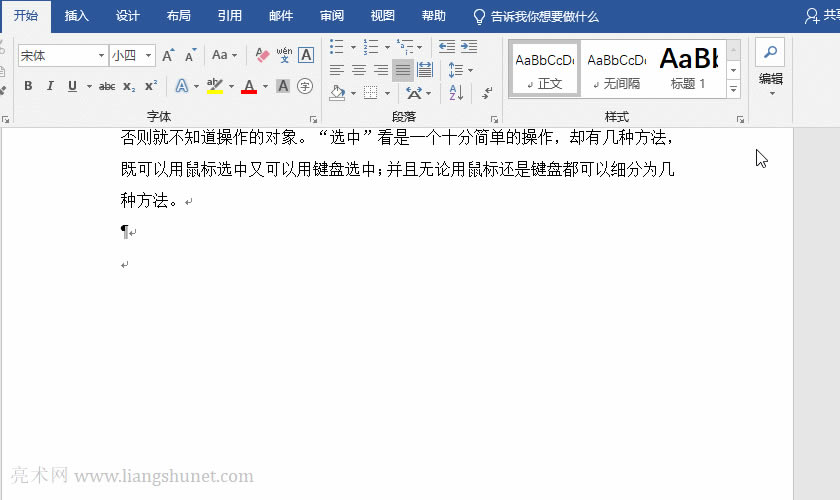
Task: Click the 编辑 (Editing) button
Action: [x=770, y=68]
